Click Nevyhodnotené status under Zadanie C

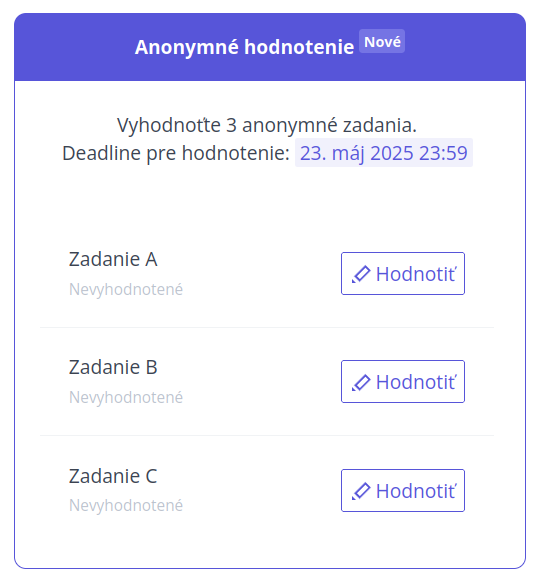point(126,506)
